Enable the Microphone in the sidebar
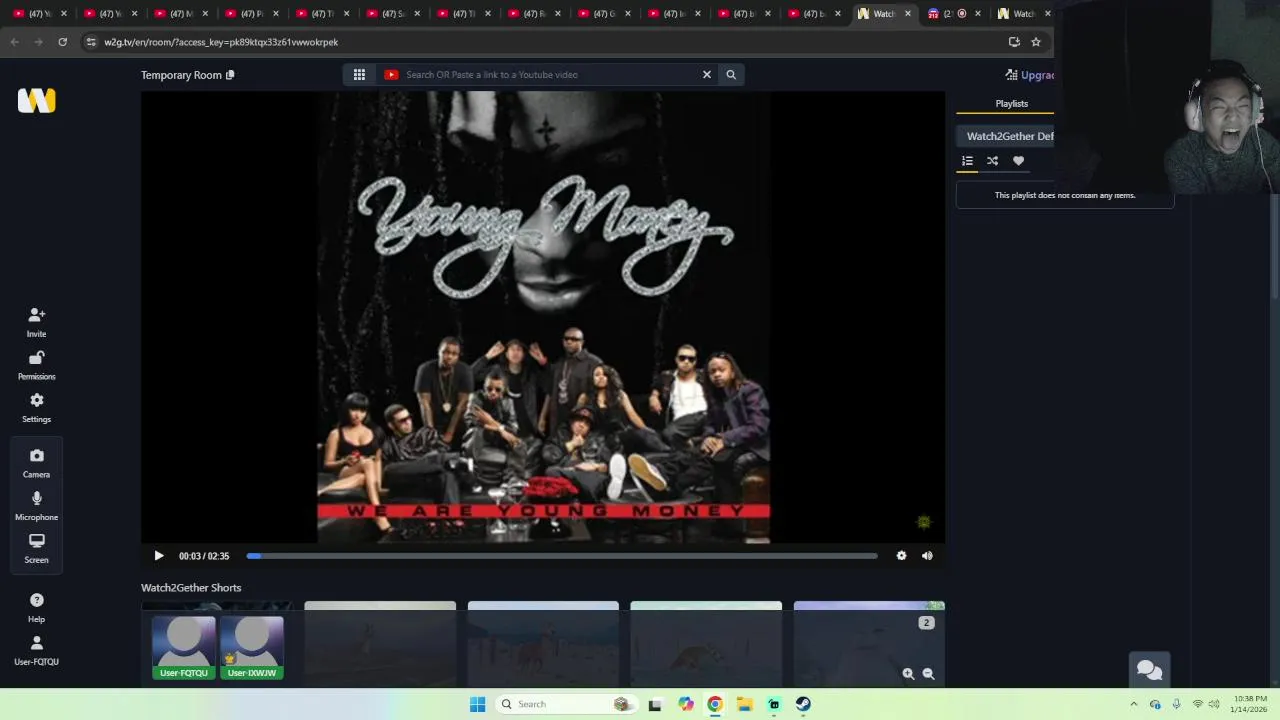This screenshot has height=720, width=1280. (x=36, y=506)
